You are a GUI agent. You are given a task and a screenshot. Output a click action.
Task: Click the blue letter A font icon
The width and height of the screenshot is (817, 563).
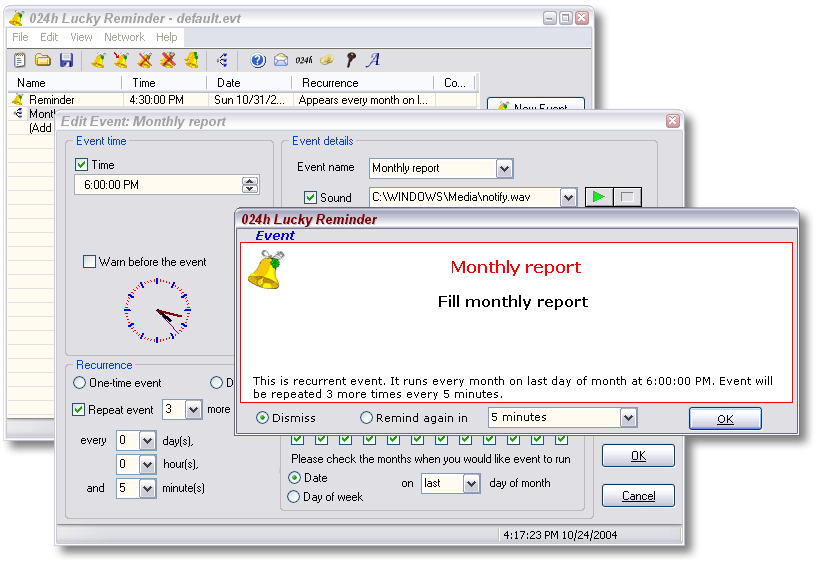[373, 60]
